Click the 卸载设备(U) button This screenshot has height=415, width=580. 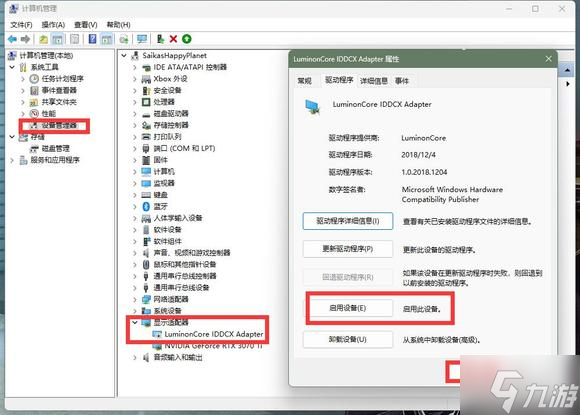pyautogui.click(x=348, y=339)
